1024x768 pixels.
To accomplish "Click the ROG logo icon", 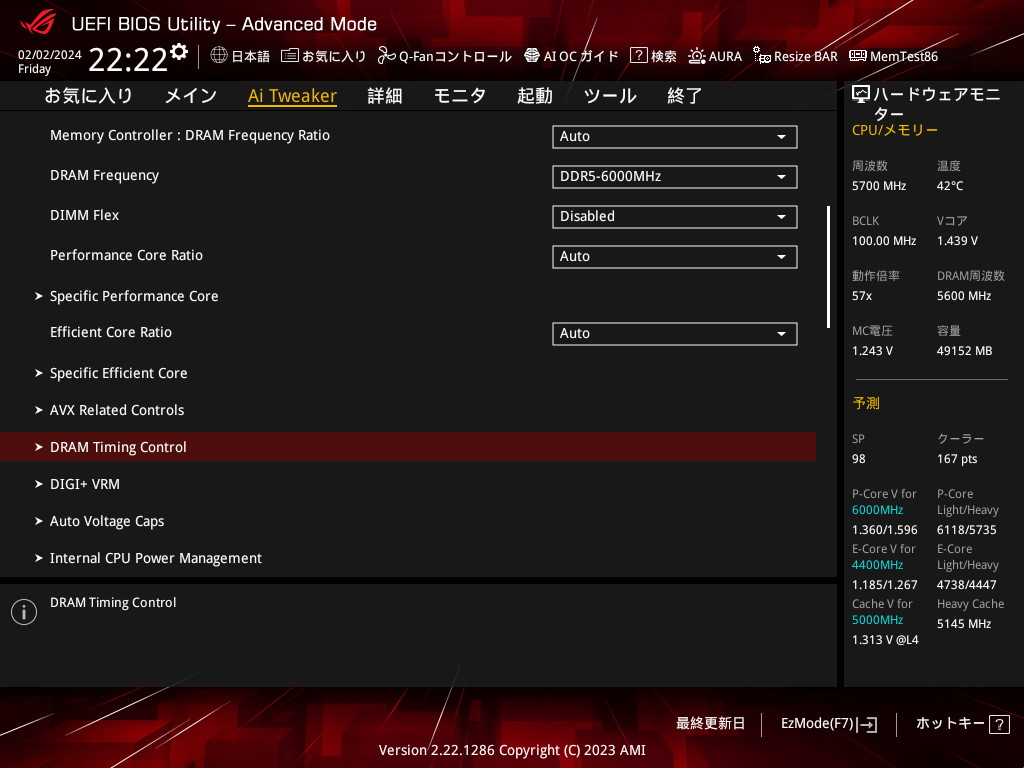I will click(38, 24).
